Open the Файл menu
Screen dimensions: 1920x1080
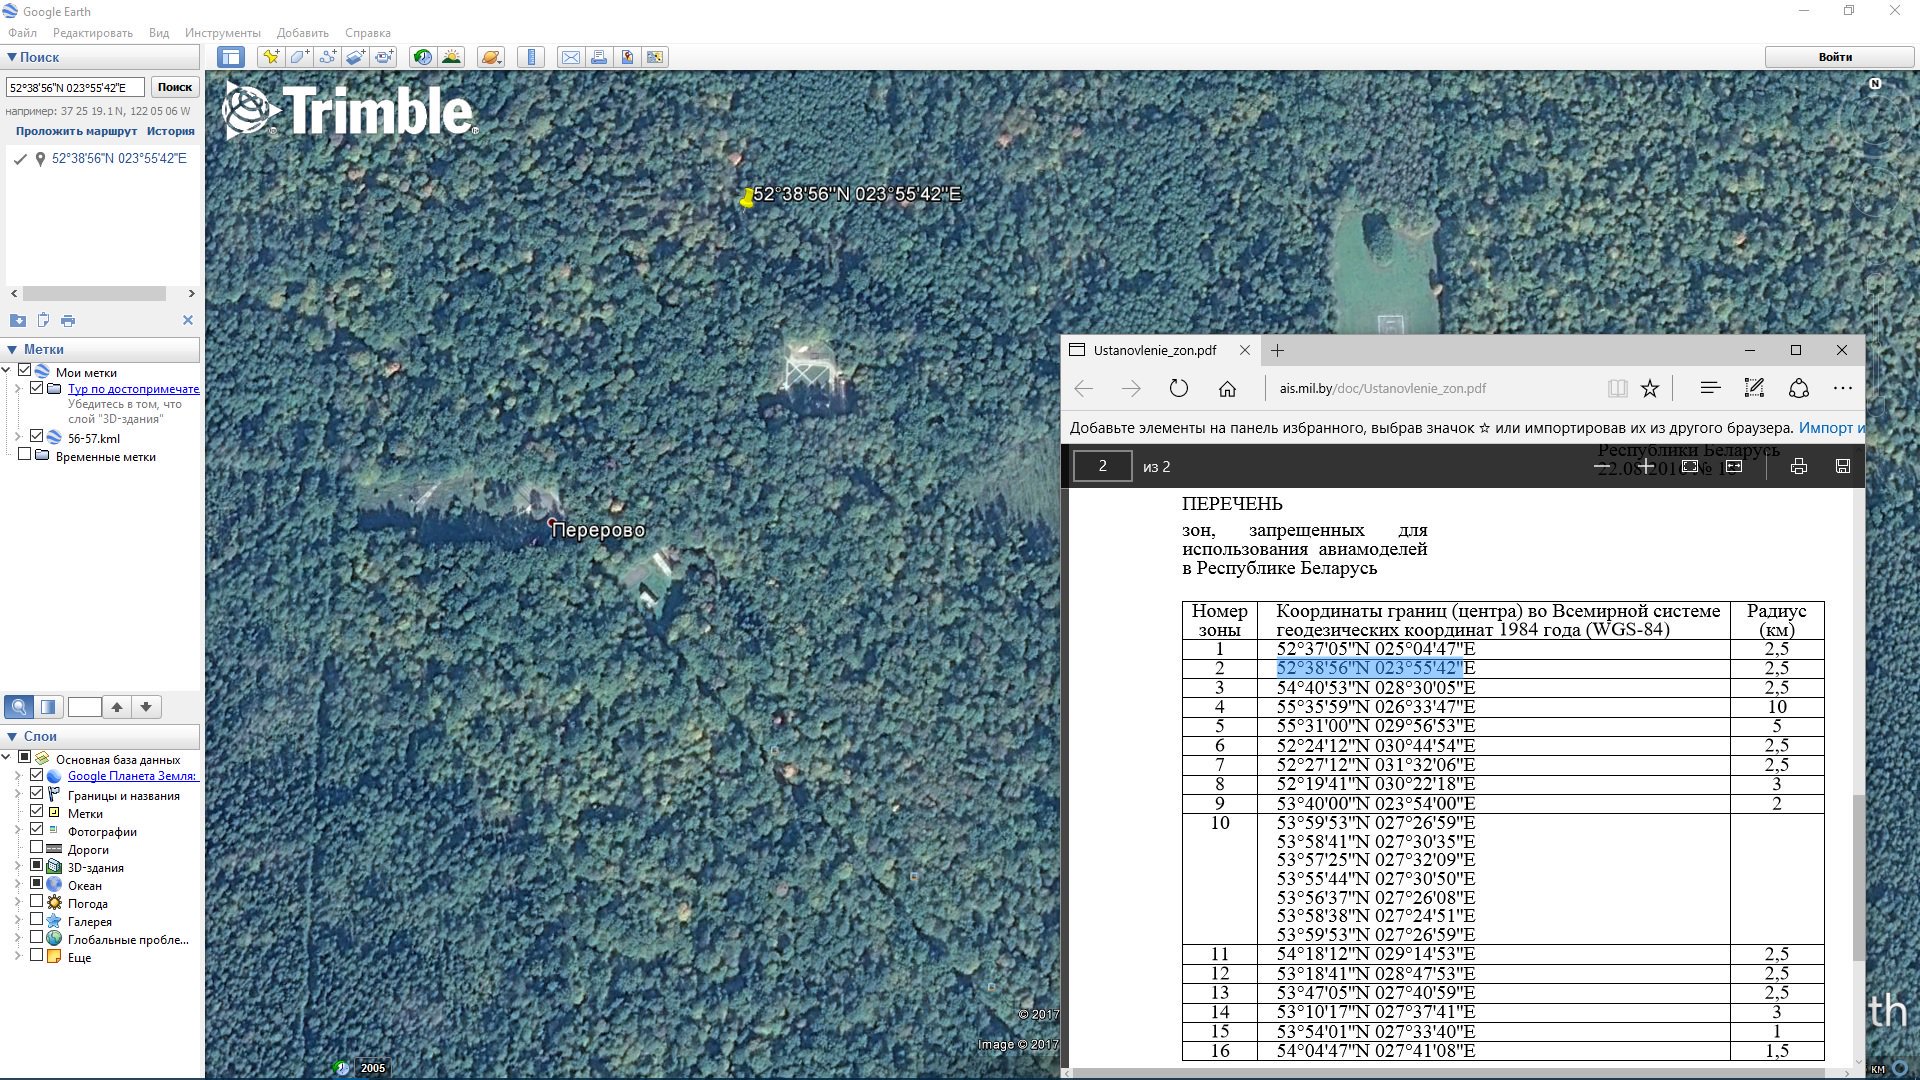(23, 33)
